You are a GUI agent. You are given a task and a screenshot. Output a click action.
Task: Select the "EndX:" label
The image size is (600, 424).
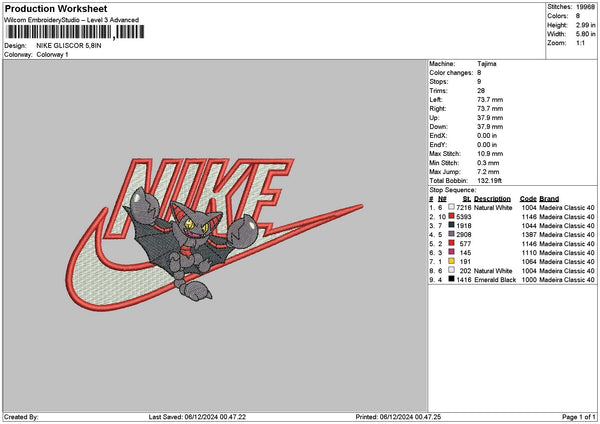pos(438,136)
